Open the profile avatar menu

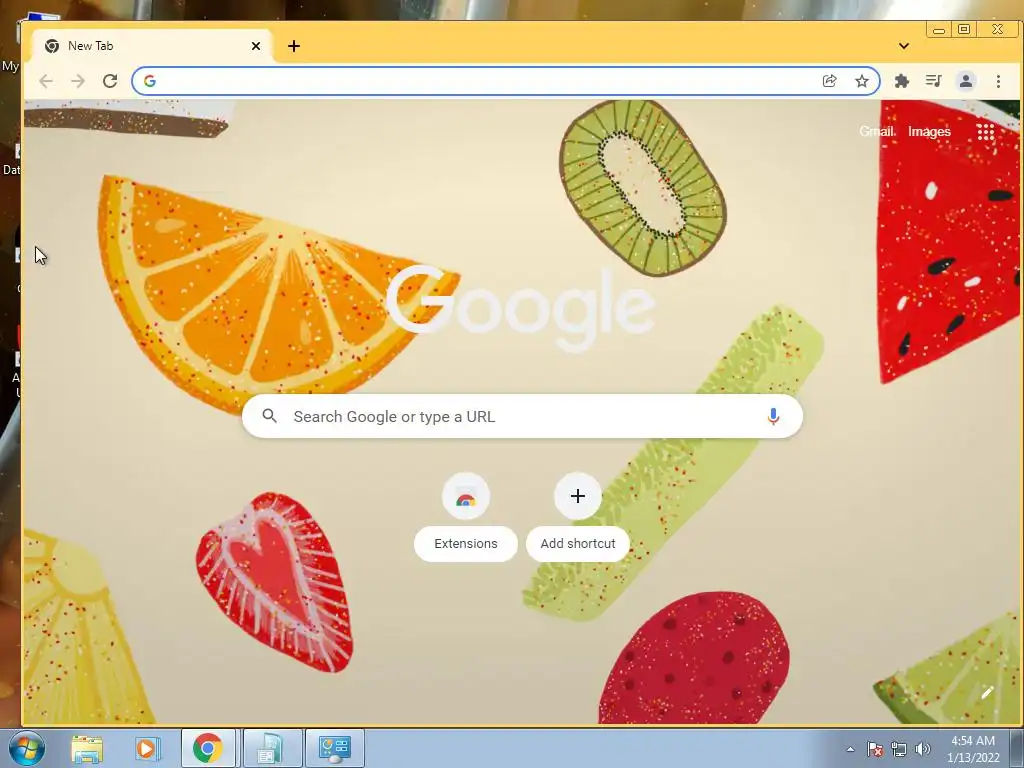point(966,81)
